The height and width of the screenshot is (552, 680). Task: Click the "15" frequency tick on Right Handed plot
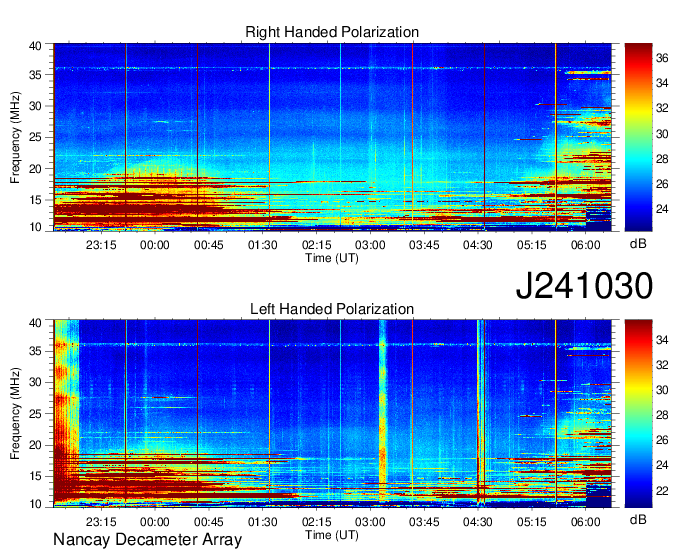pyautogui.click(x=35, y=200)
